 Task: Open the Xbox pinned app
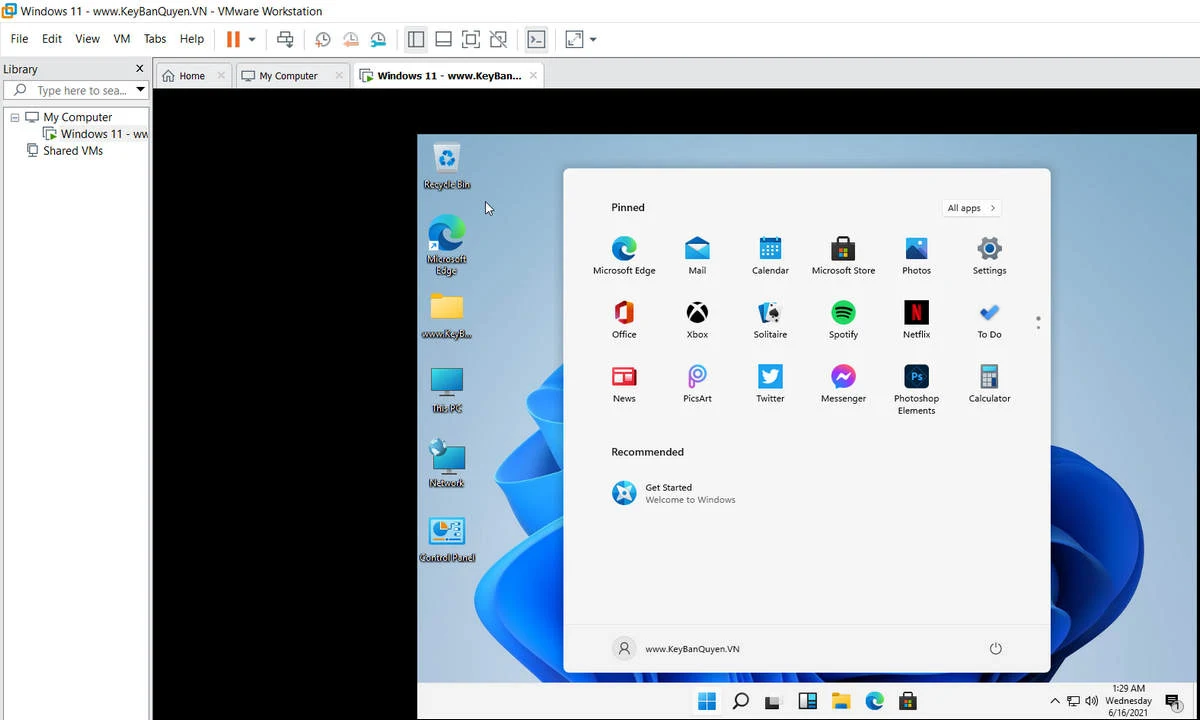(x=697, y=320)
